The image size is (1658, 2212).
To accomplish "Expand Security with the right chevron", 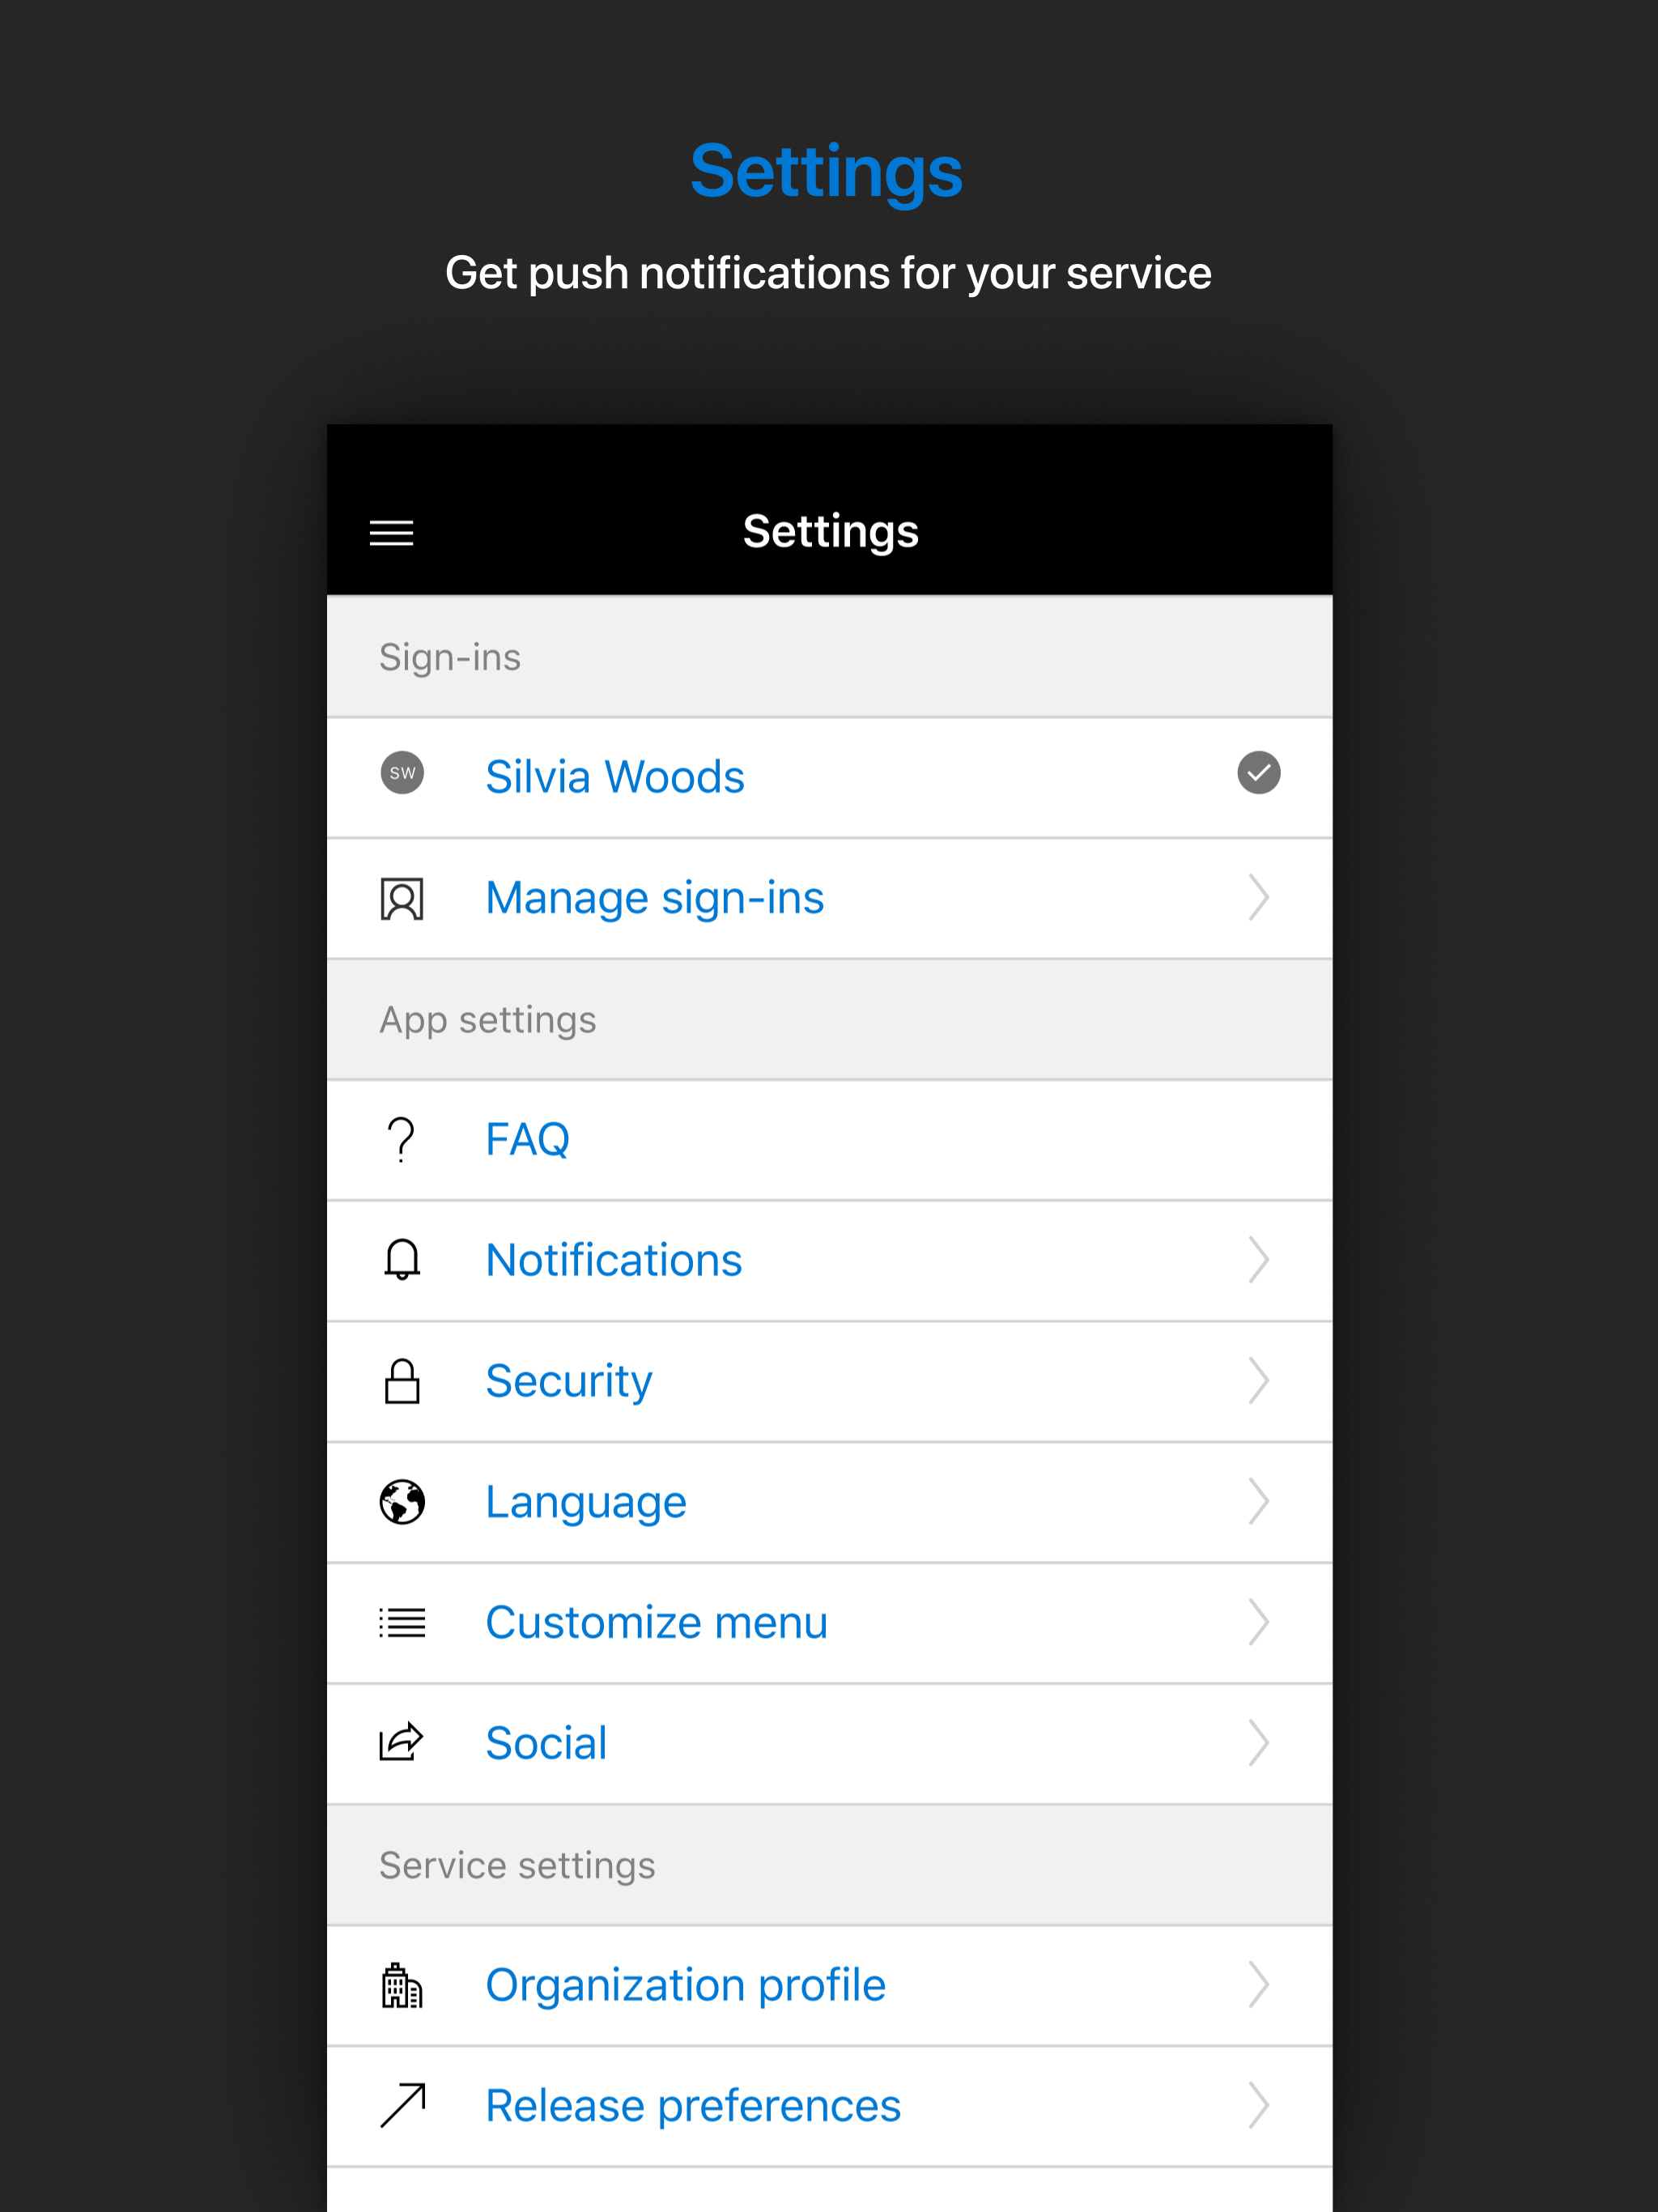I will click(x=1258, y=1381).
